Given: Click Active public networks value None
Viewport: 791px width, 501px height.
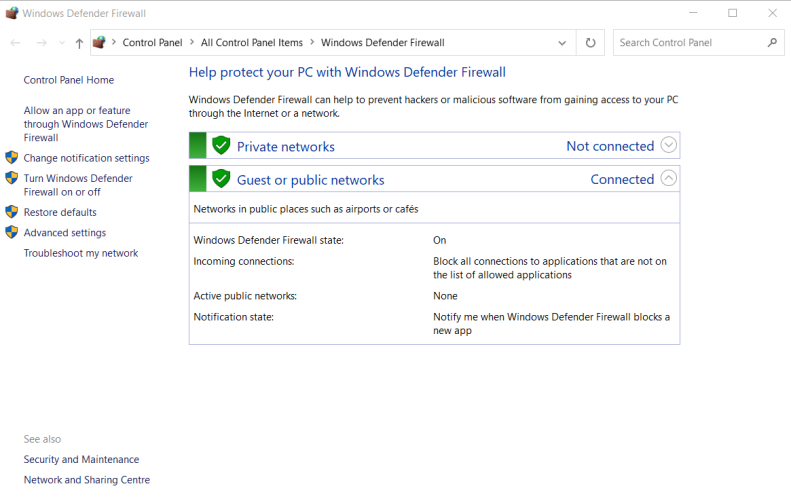Looking at the screenshot, I should (445, 296).
